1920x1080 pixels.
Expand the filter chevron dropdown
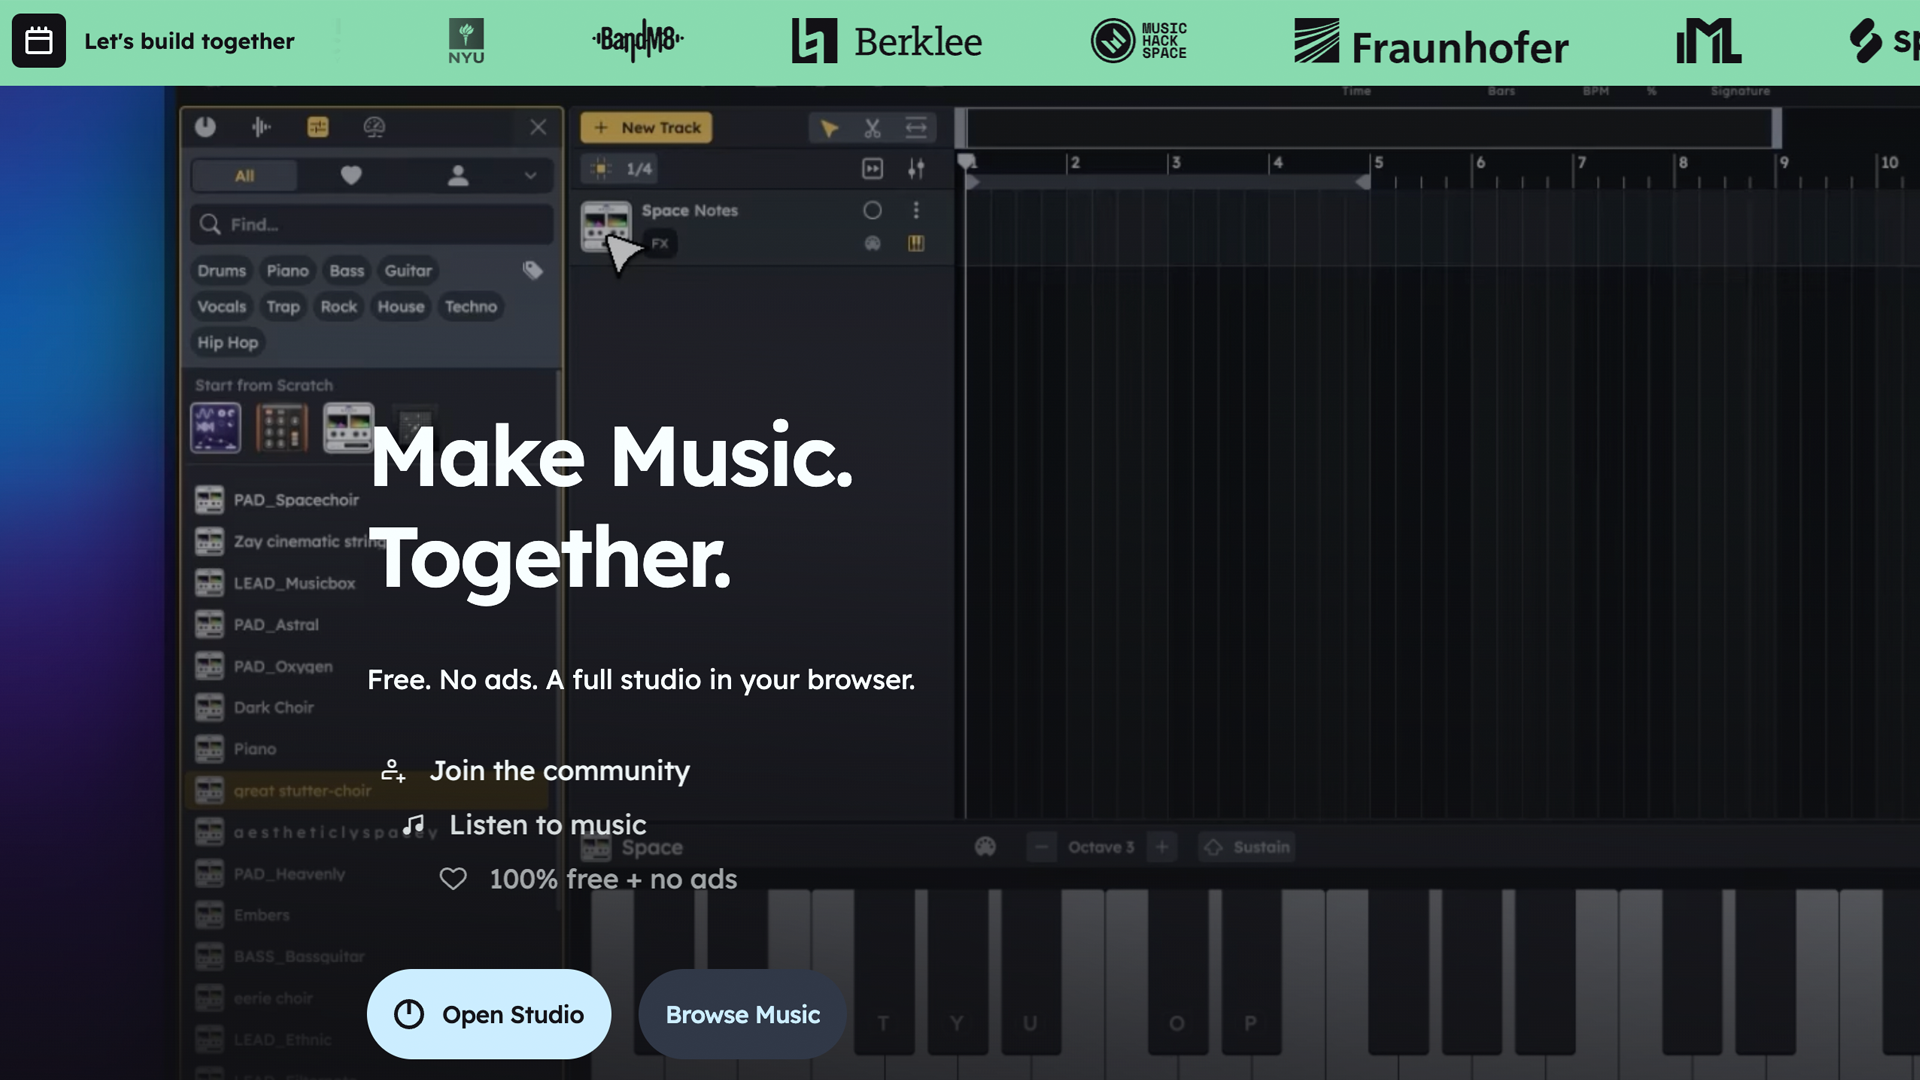pyautogui.click(x=531, y=175)
